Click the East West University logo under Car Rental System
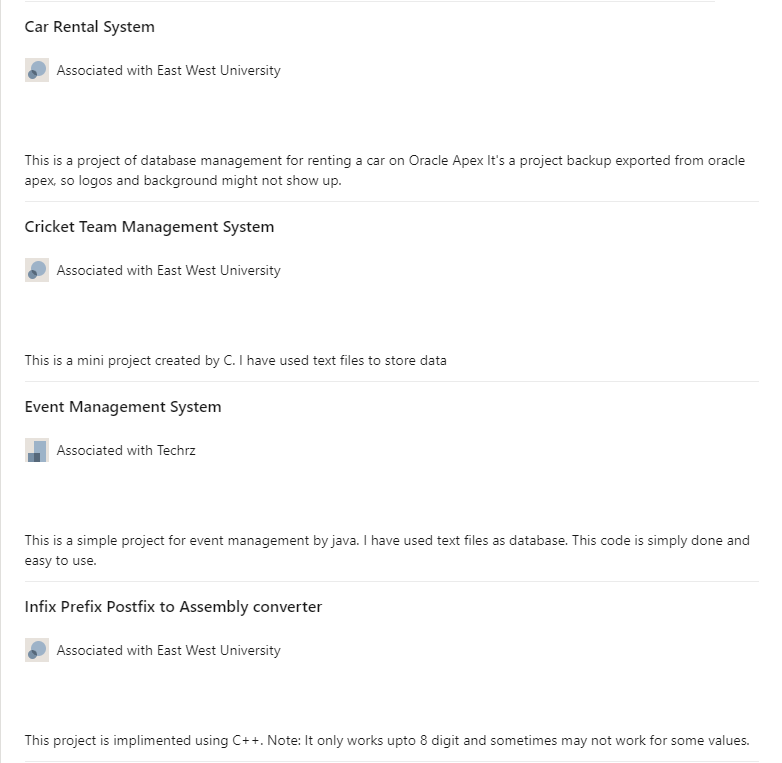This screenshot has height=763, width=782. tap(37, 70)
